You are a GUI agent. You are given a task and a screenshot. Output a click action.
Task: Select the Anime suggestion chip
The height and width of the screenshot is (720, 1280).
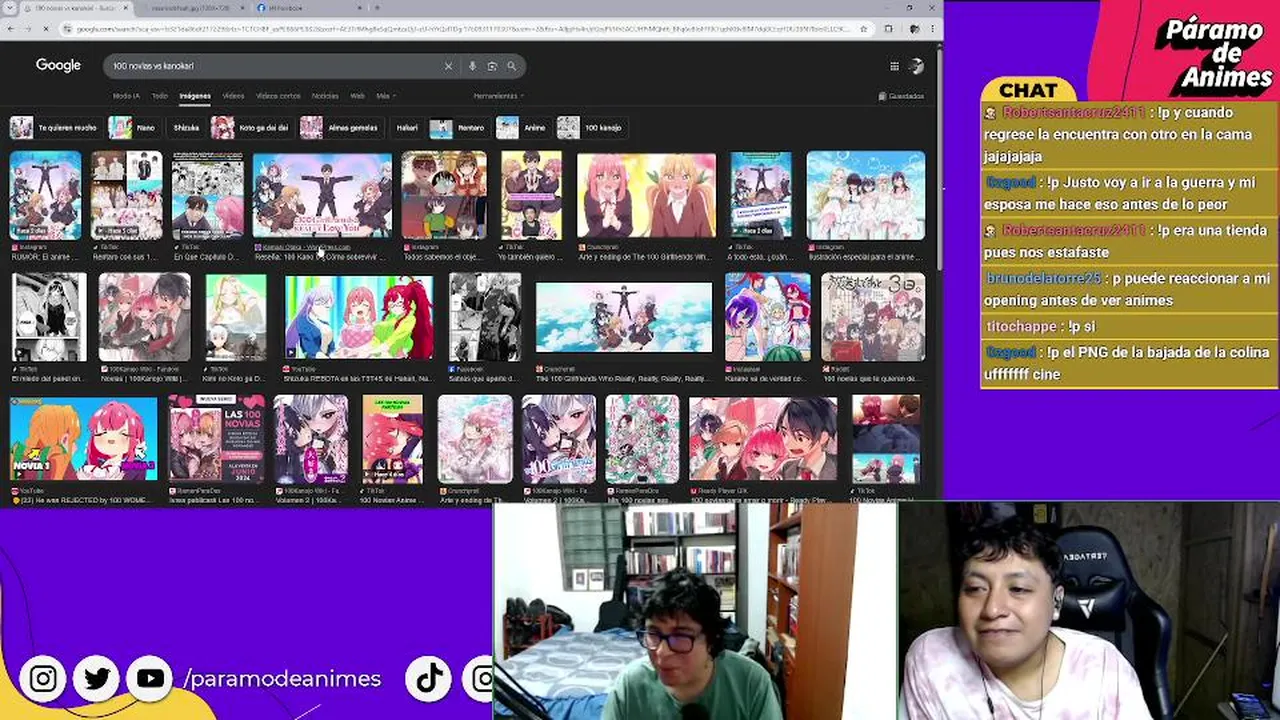(x=522, y=128)
